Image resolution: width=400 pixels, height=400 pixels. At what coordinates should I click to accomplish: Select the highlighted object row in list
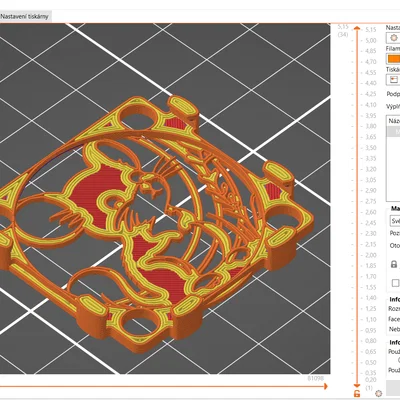pyautogui.click(x=393, y=131)
